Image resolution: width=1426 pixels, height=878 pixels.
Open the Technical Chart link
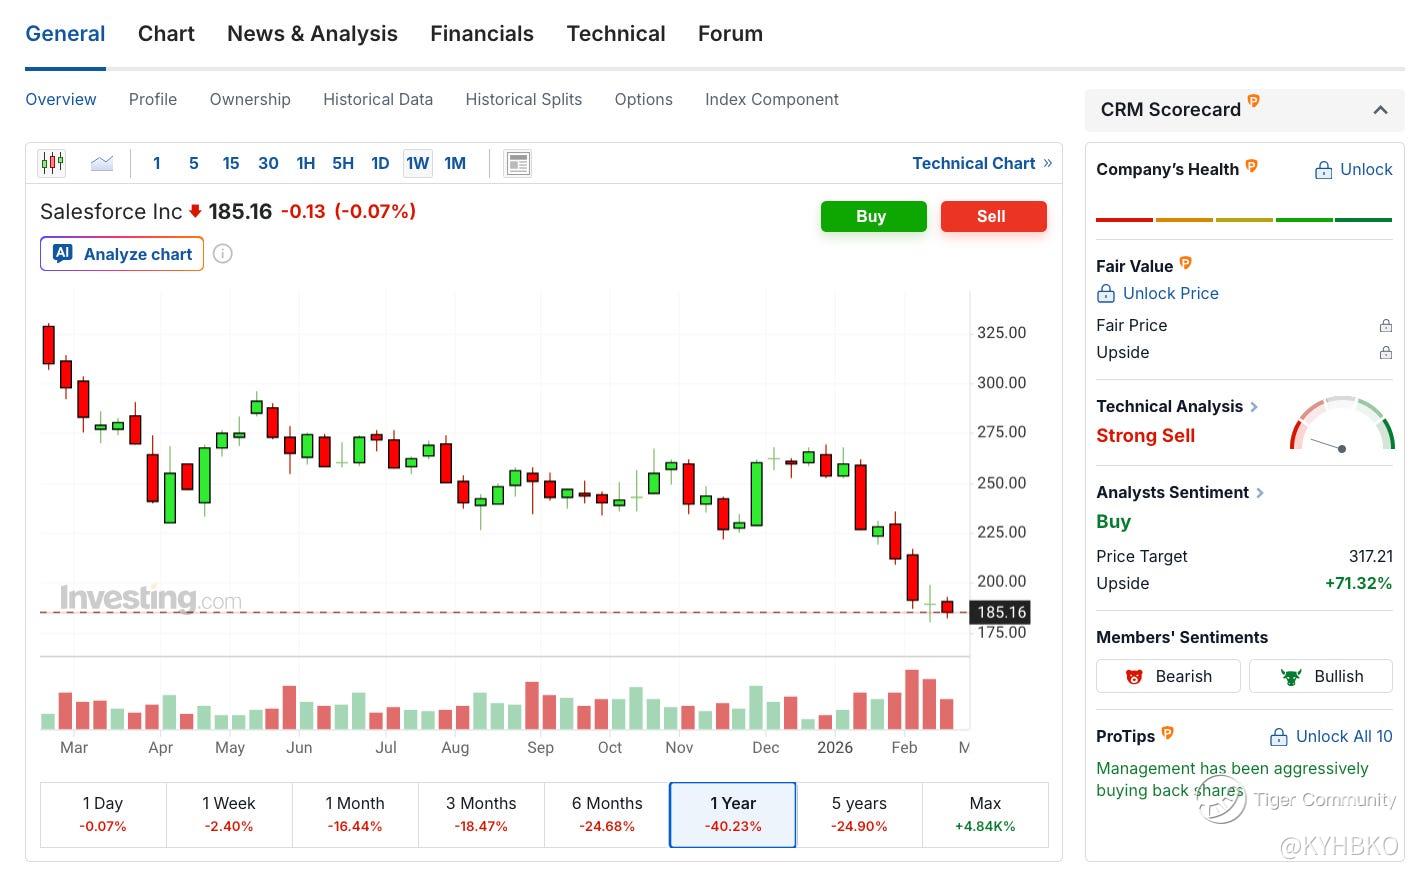click(982, 163)
